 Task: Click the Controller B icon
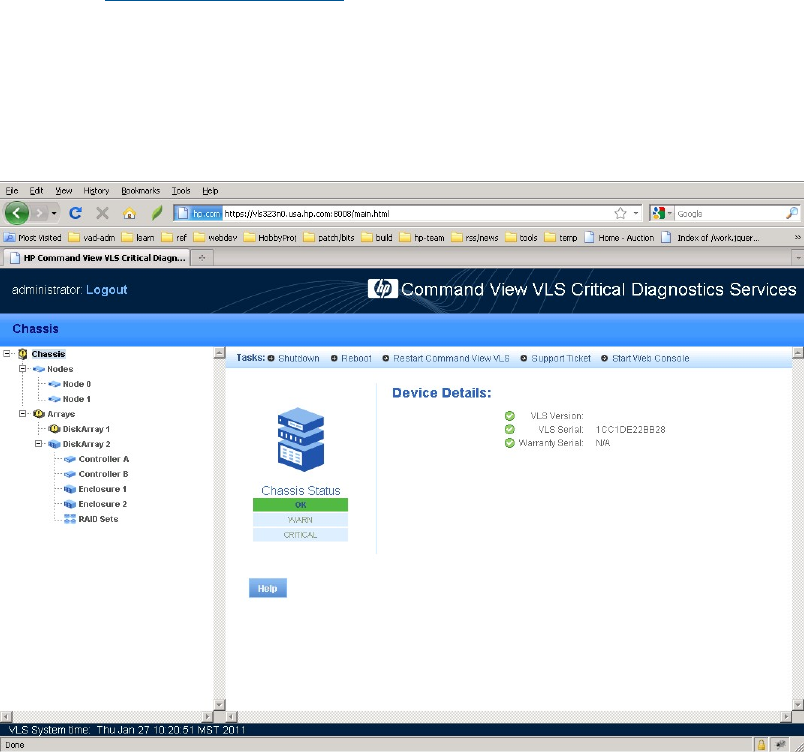pyautogui.click(x=70, y=474)
